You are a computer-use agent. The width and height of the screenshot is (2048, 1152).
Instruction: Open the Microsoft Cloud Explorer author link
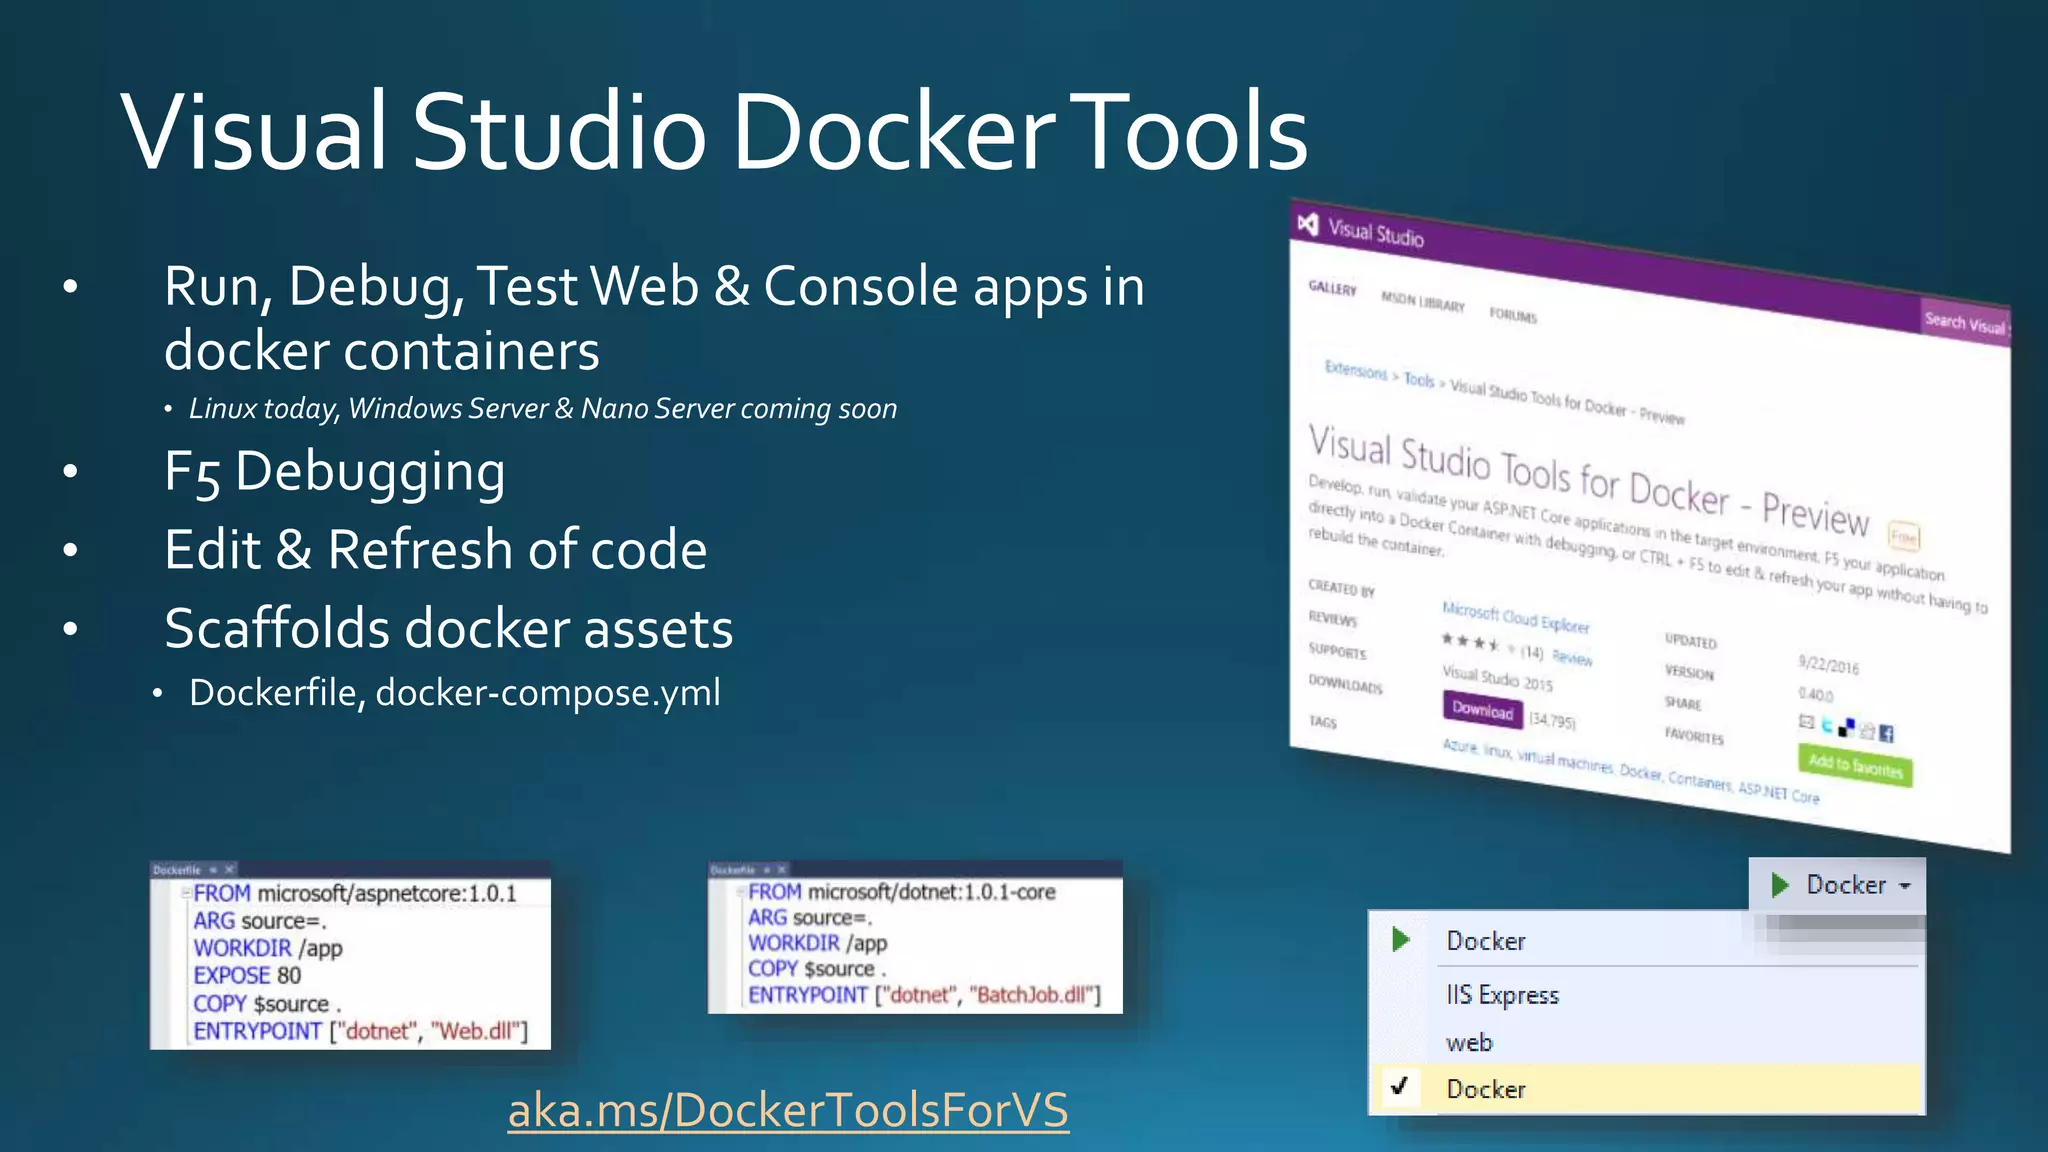tap(1515, 617)
